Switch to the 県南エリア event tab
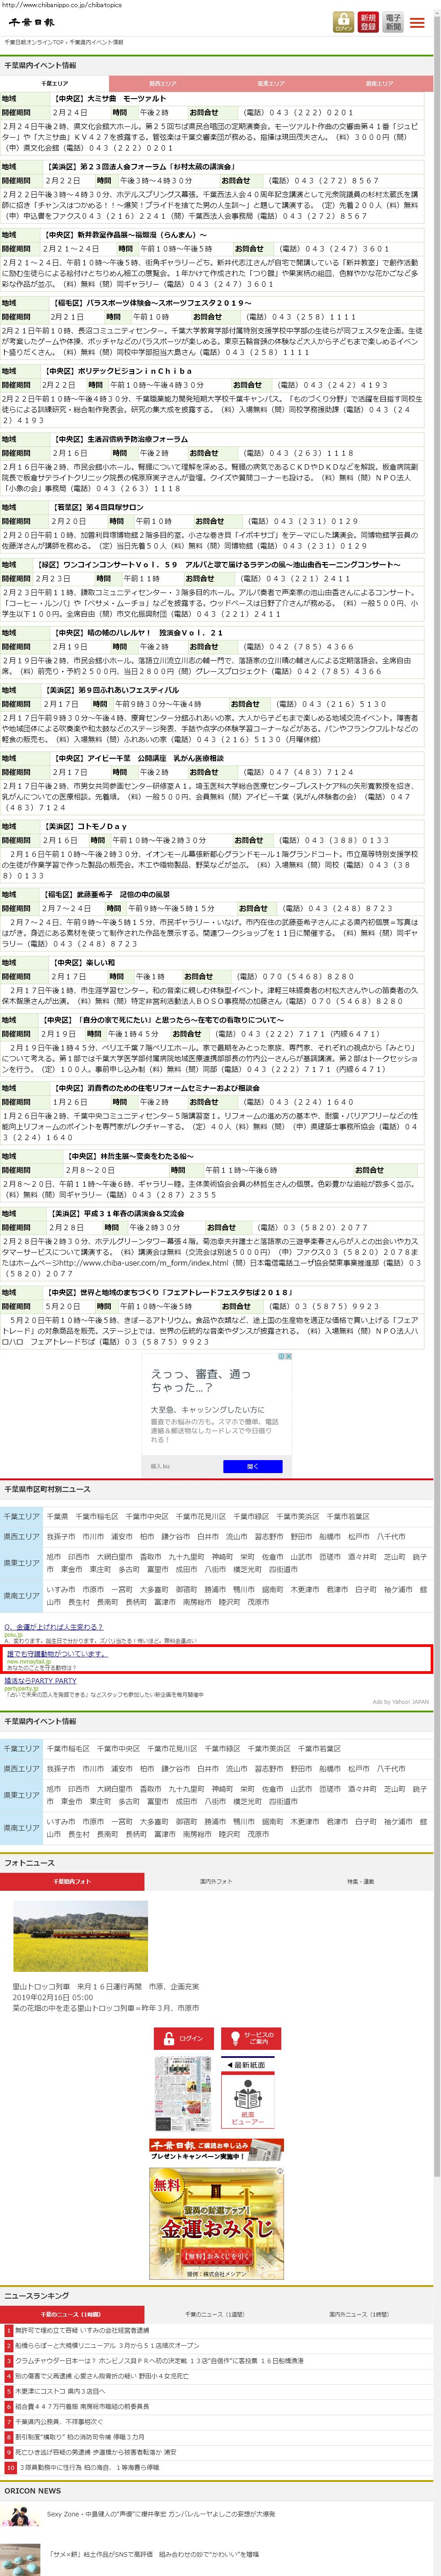Viewport: 441px width, 2576px height. click(x=379, y=84)
